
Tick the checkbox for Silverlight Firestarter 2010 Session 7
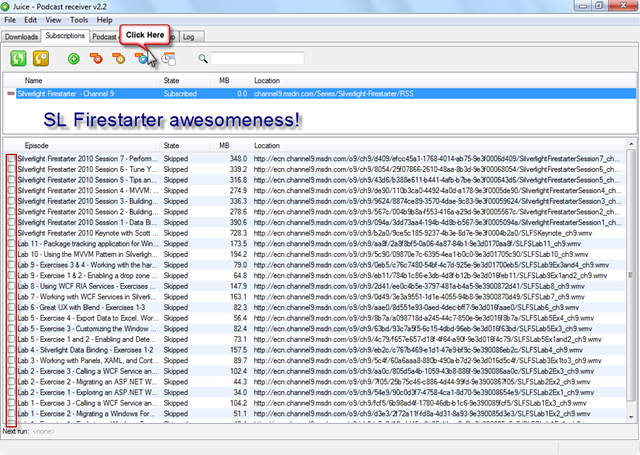(11, 158)
